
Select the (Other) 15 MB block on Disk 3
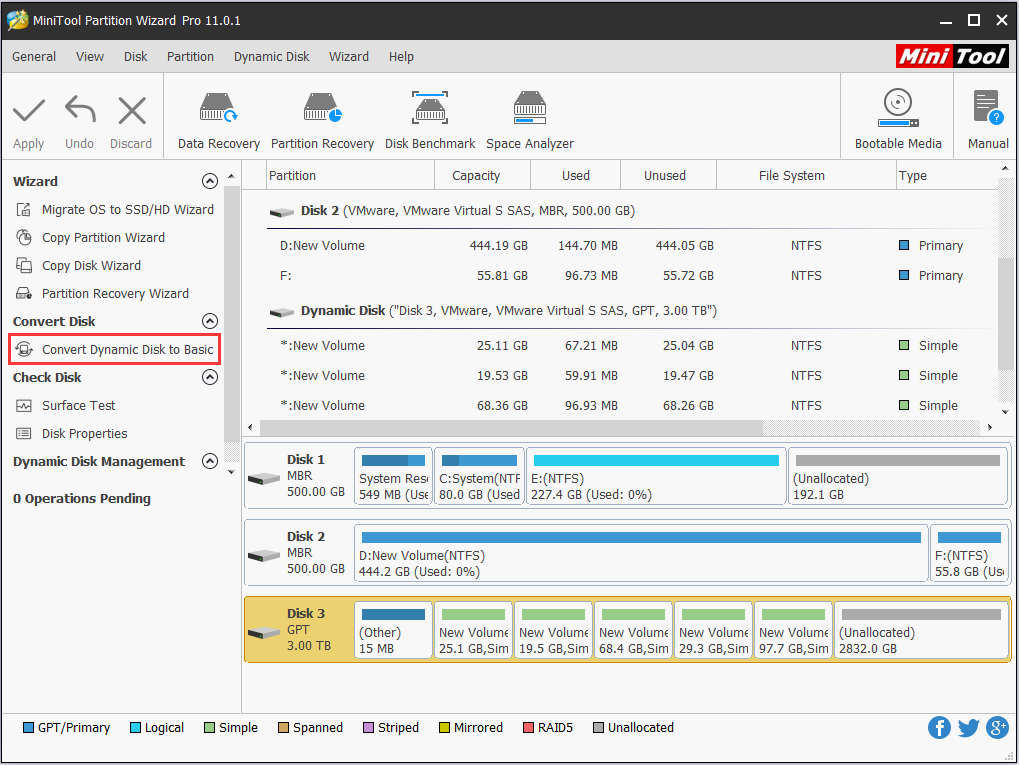393,630
